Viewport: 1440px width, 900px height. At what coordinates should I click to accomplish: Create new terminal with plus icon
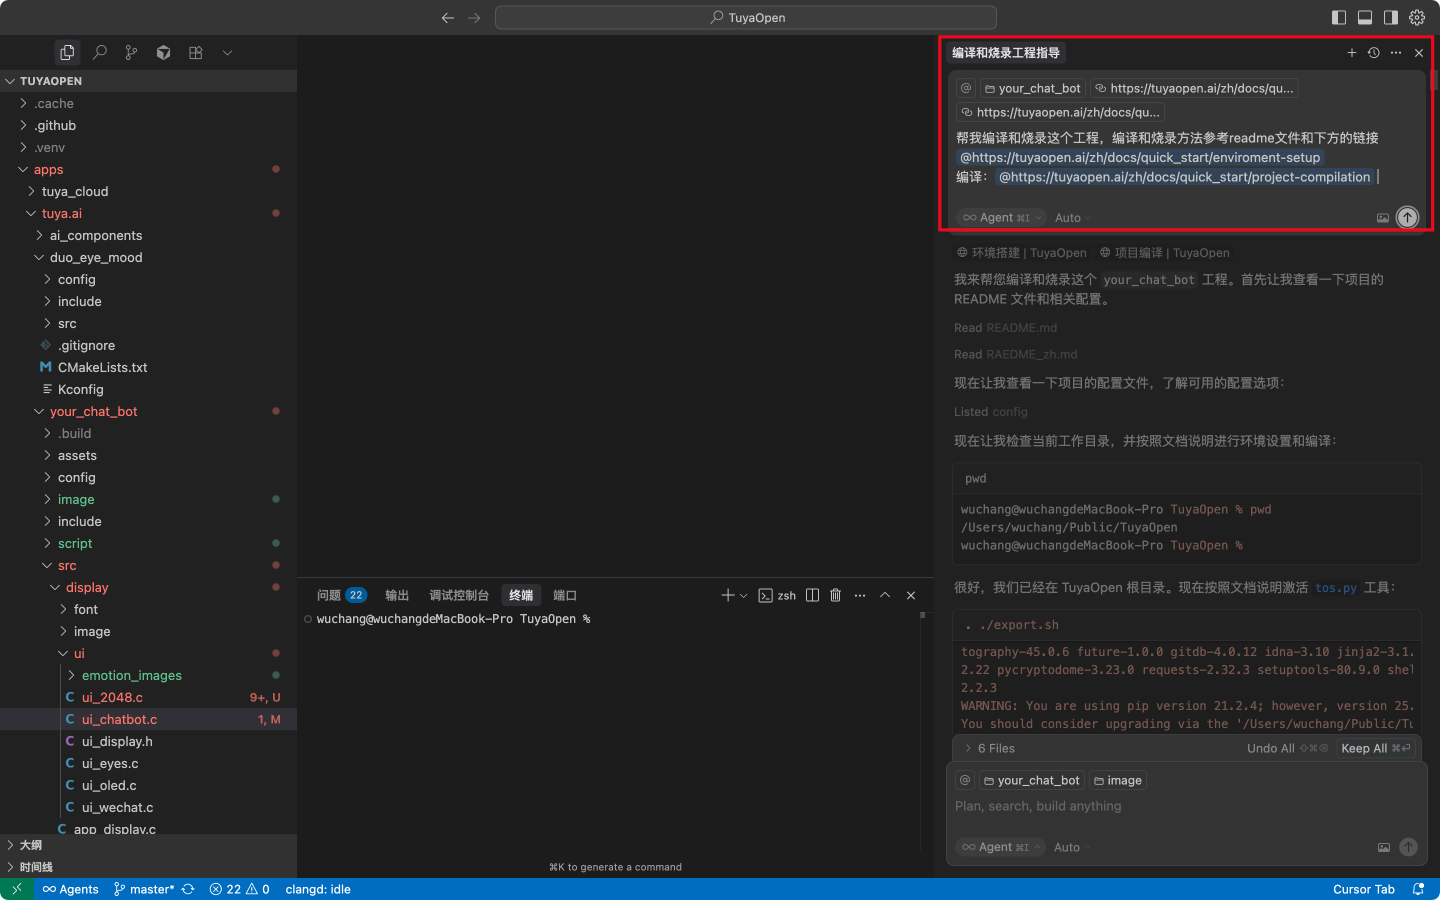[x=728, y=595]
